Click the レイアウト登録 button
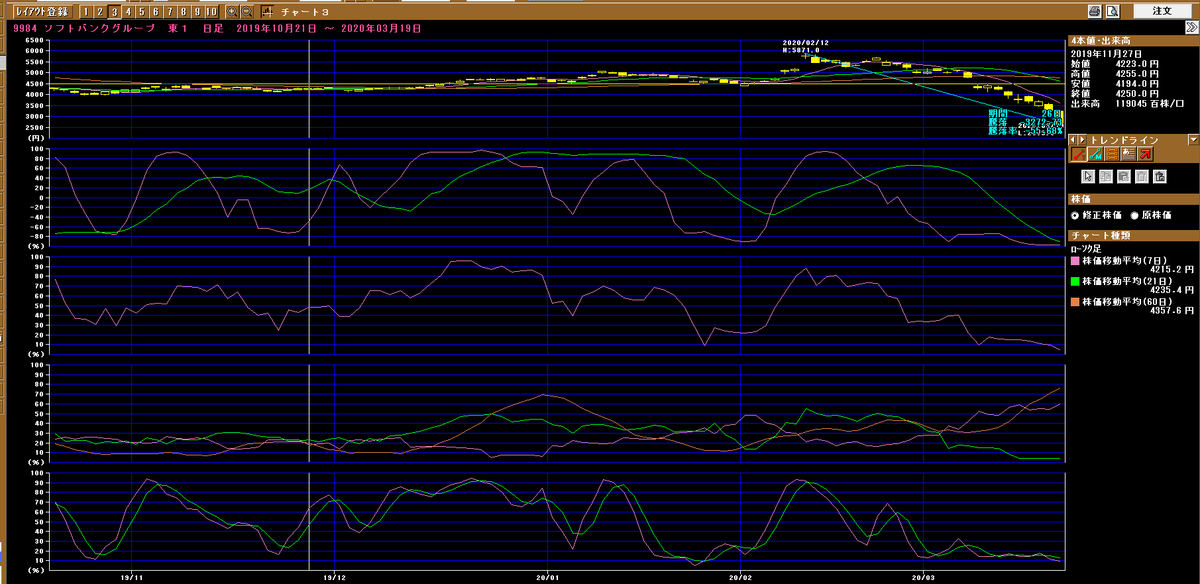This screenshot has height=584, width=1200. 42,12
